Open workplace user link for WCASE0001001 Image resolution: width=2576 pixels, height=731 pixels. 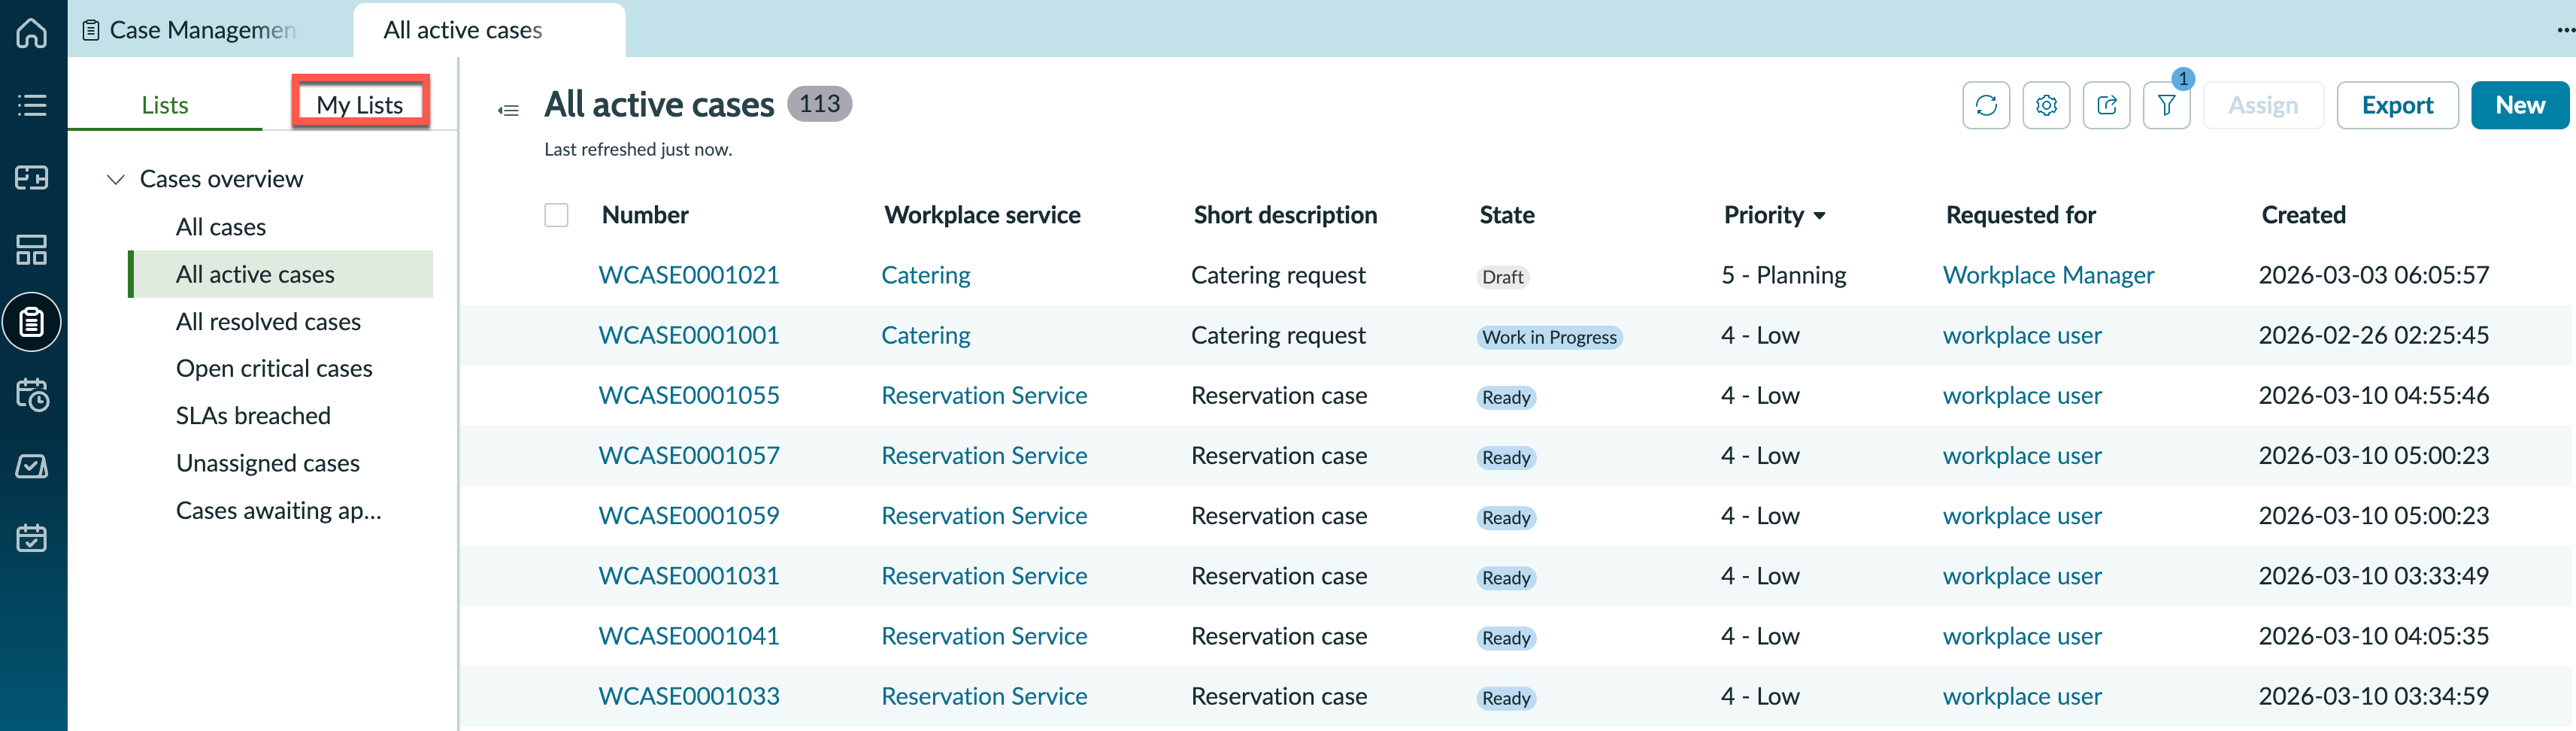[2022, 335]
